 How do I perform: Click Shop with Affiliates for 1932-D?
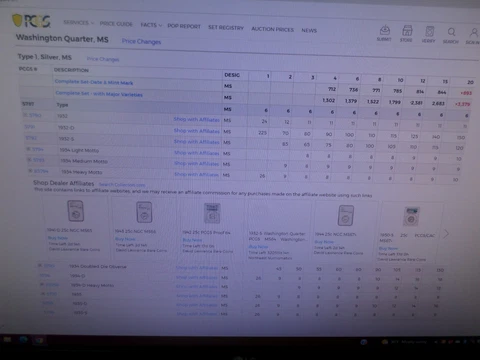pos(197,131)
